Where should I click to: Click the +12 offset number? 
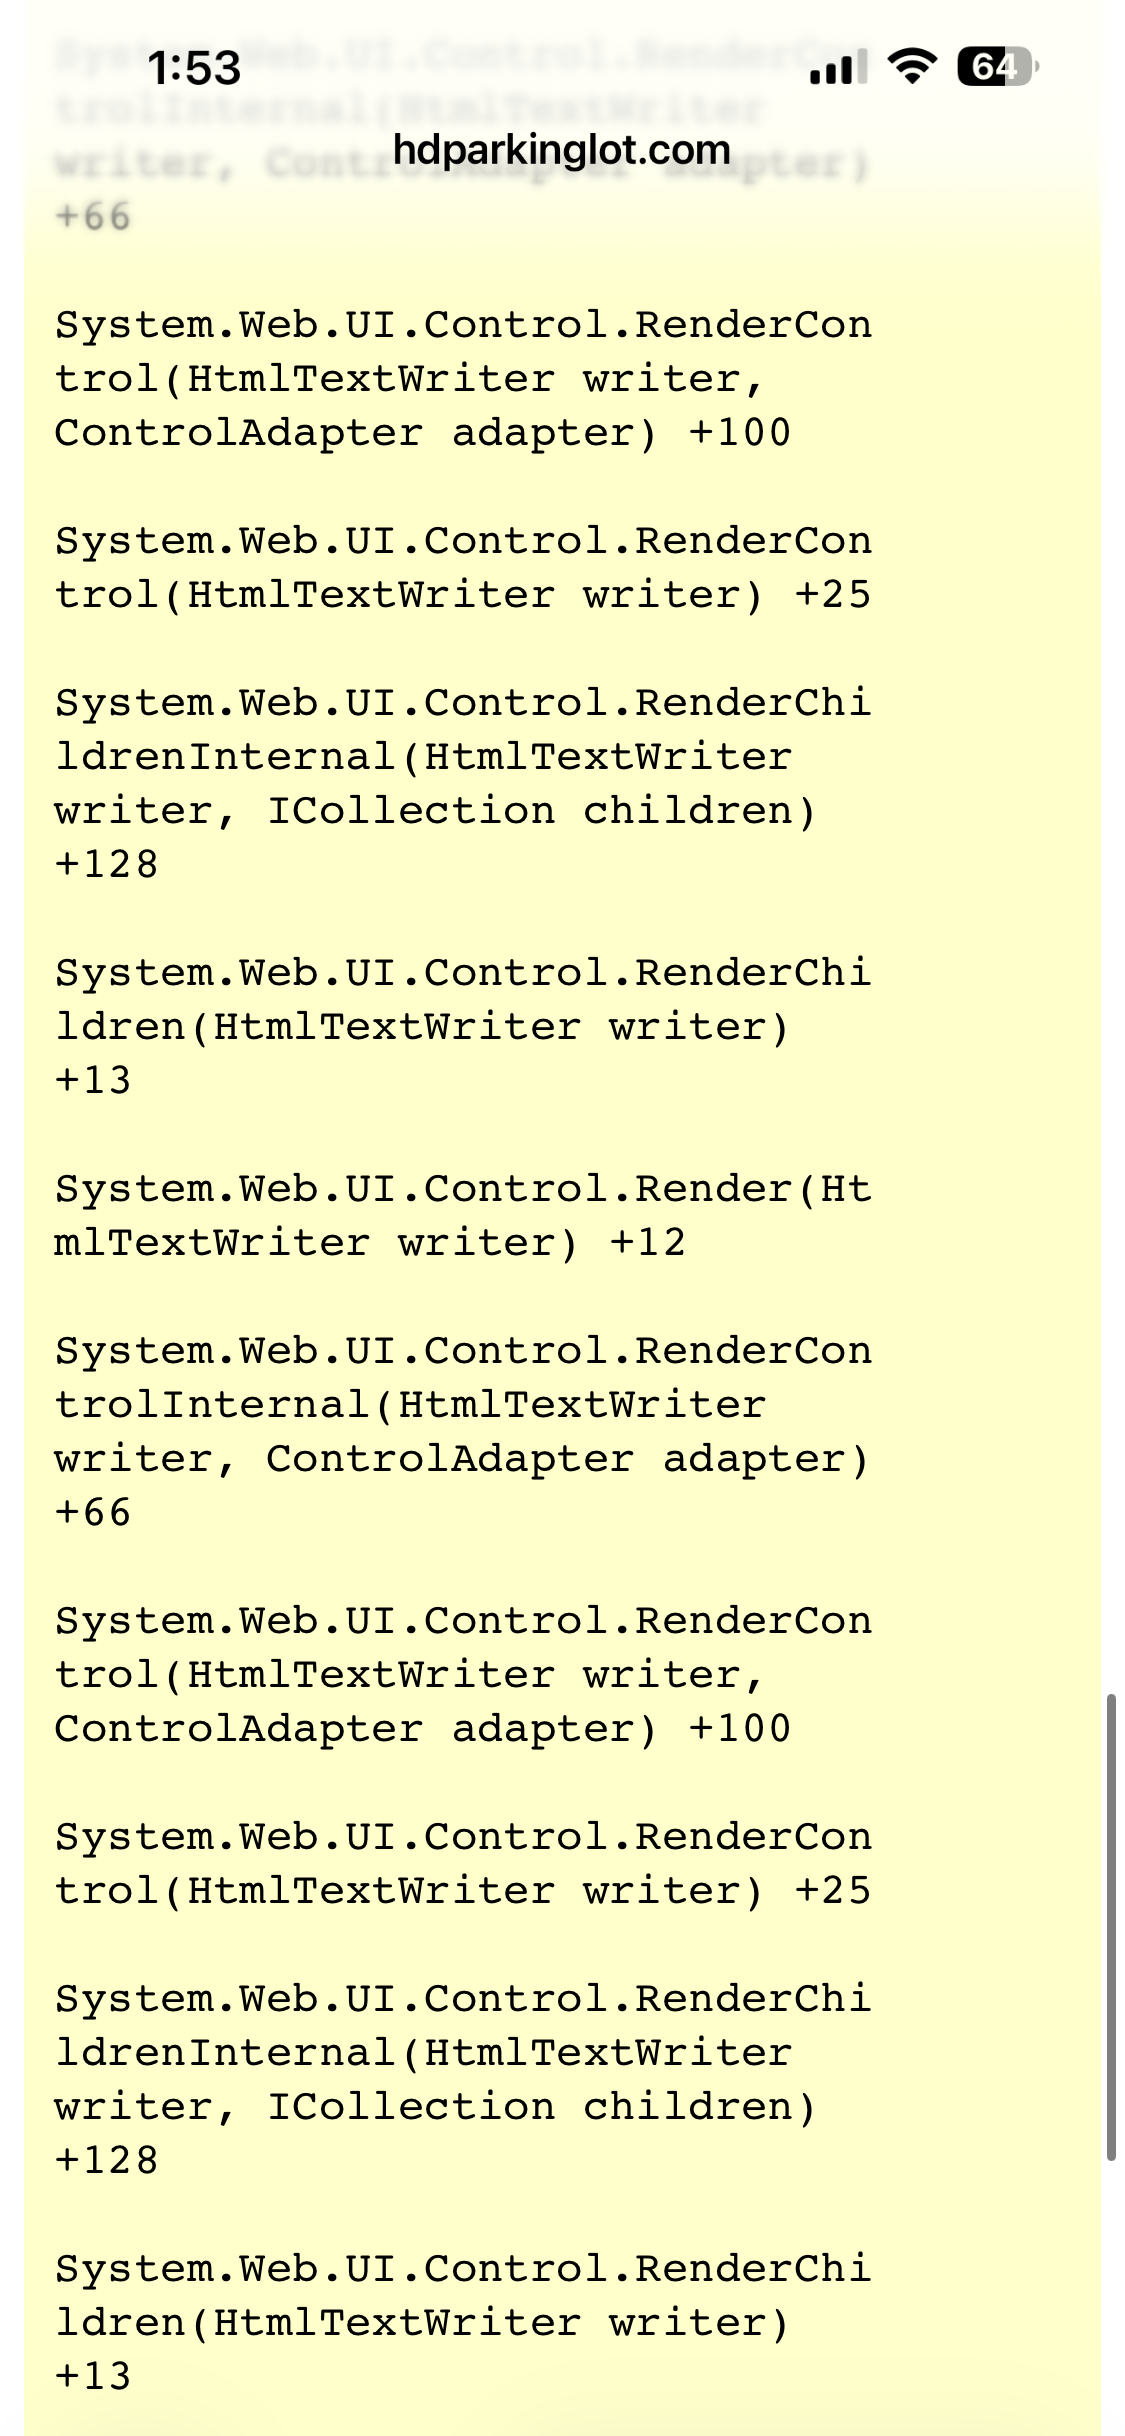click(648, 1242)
